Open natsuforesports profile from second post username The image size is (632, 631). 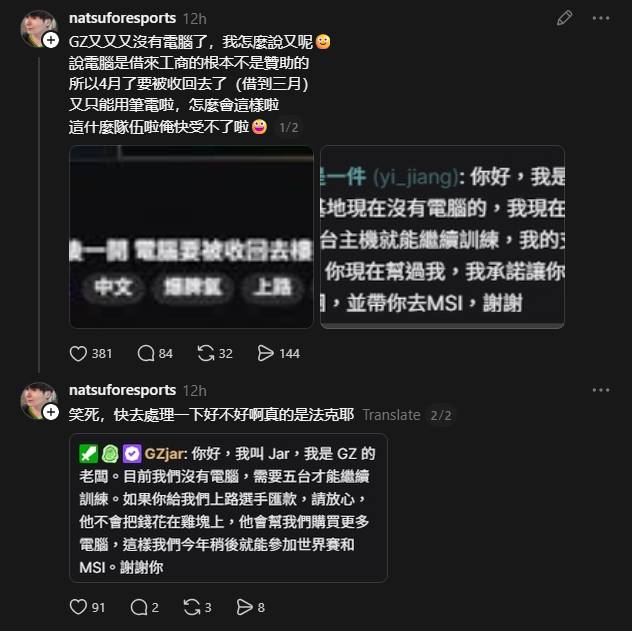pyautogui.click(x=123, y=390)
